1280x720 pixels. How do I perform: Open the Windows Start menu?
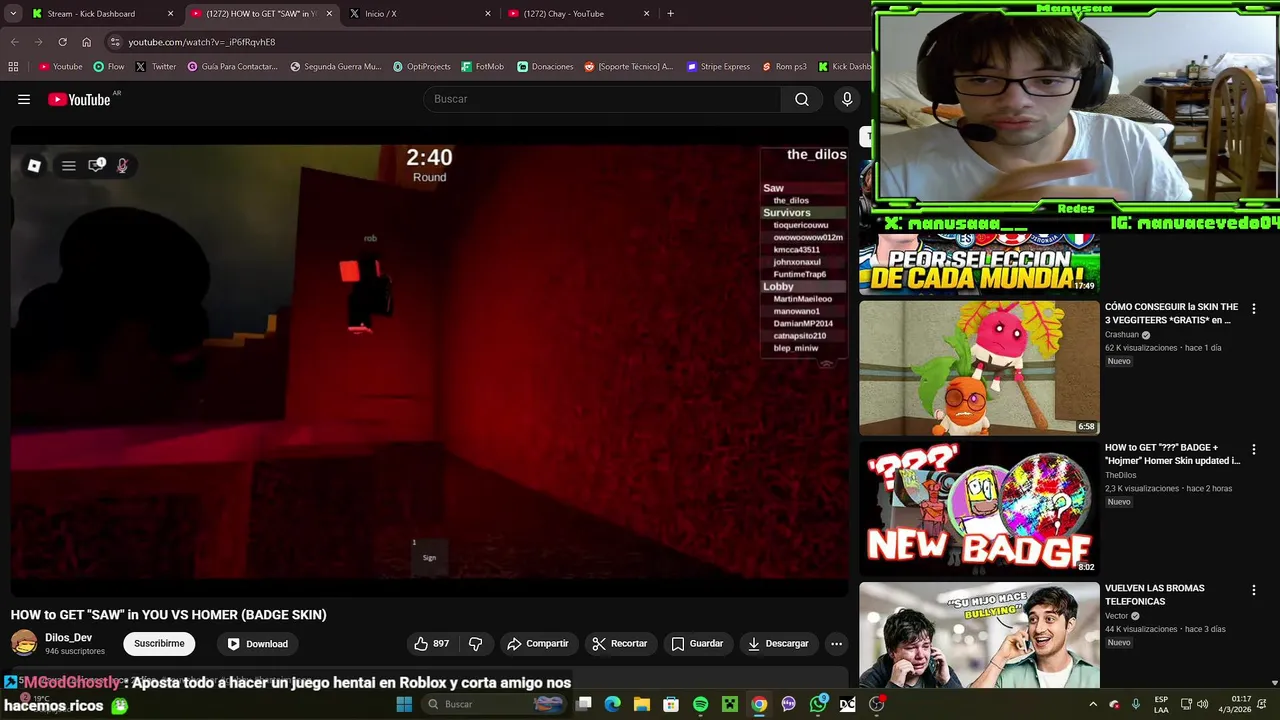point(404,704)
